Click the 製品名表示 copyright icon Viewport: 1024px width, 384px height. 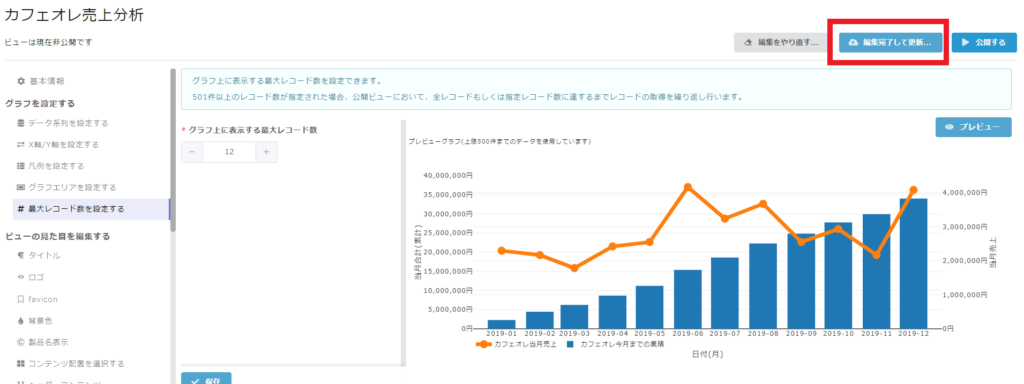tap(21, 342)
